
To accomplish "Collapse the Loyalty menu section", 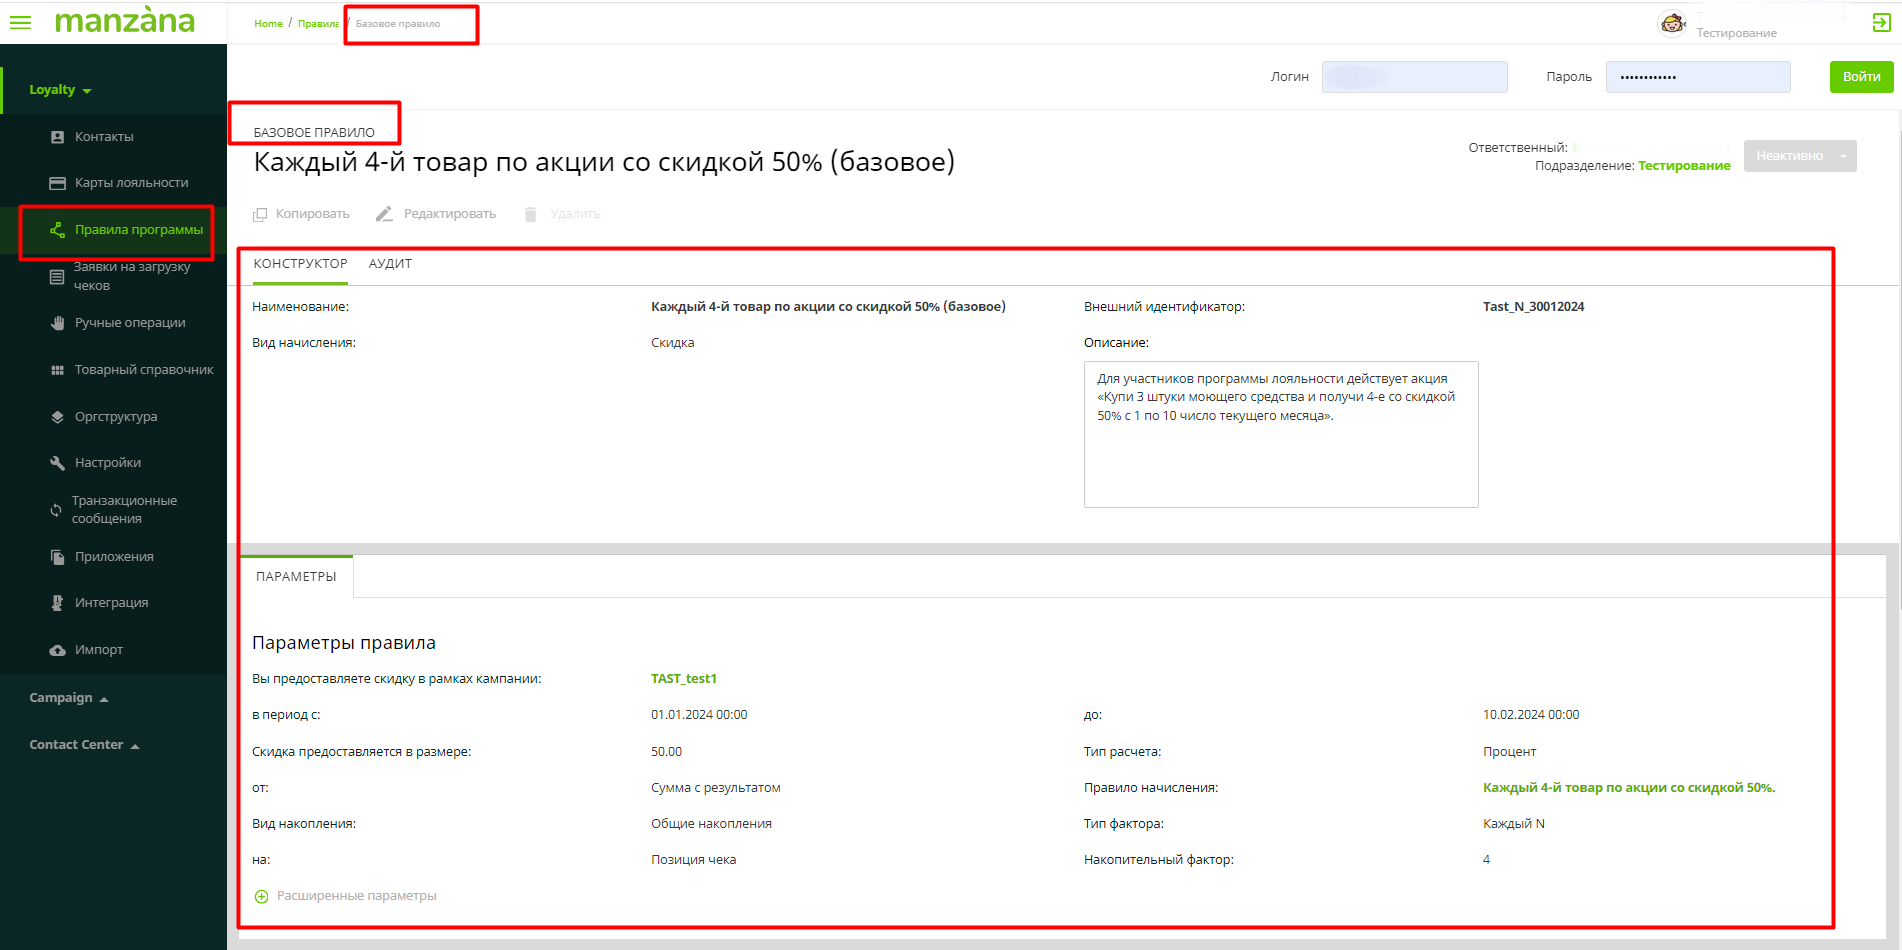I will (60, 90).
